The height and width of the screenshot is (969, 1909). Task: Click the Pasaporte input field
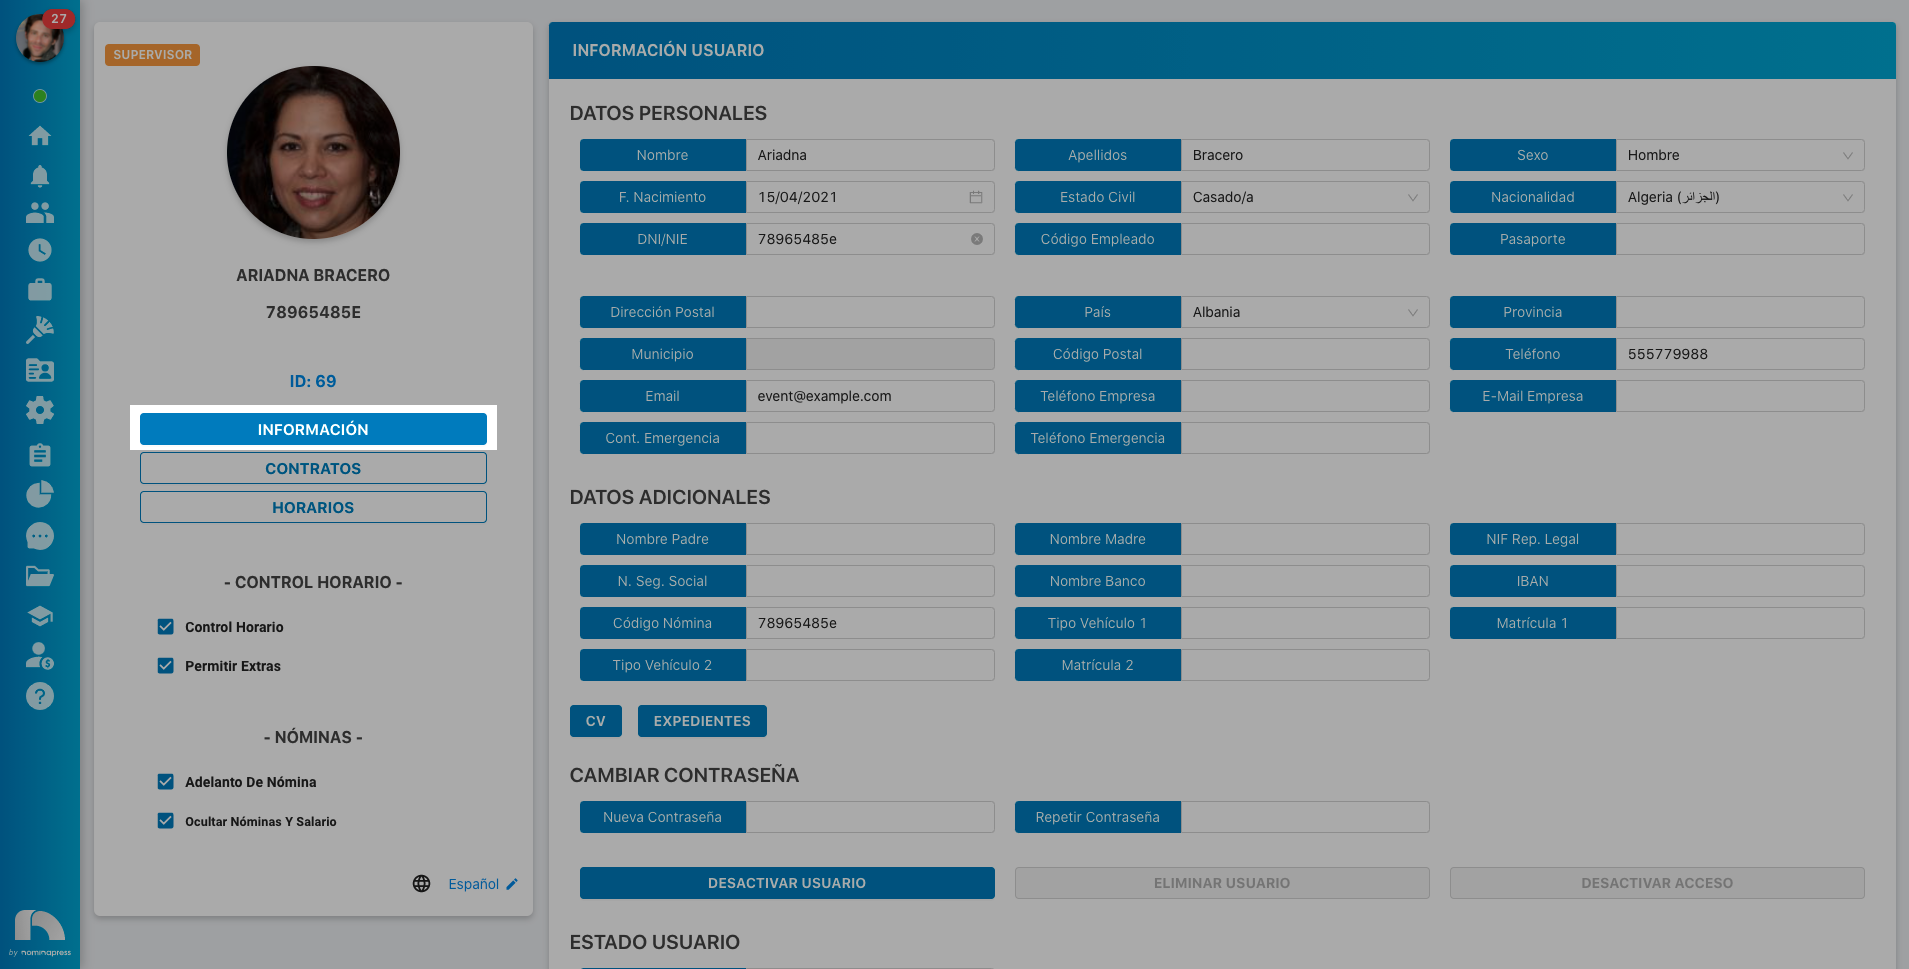(x=1740, y=239)
